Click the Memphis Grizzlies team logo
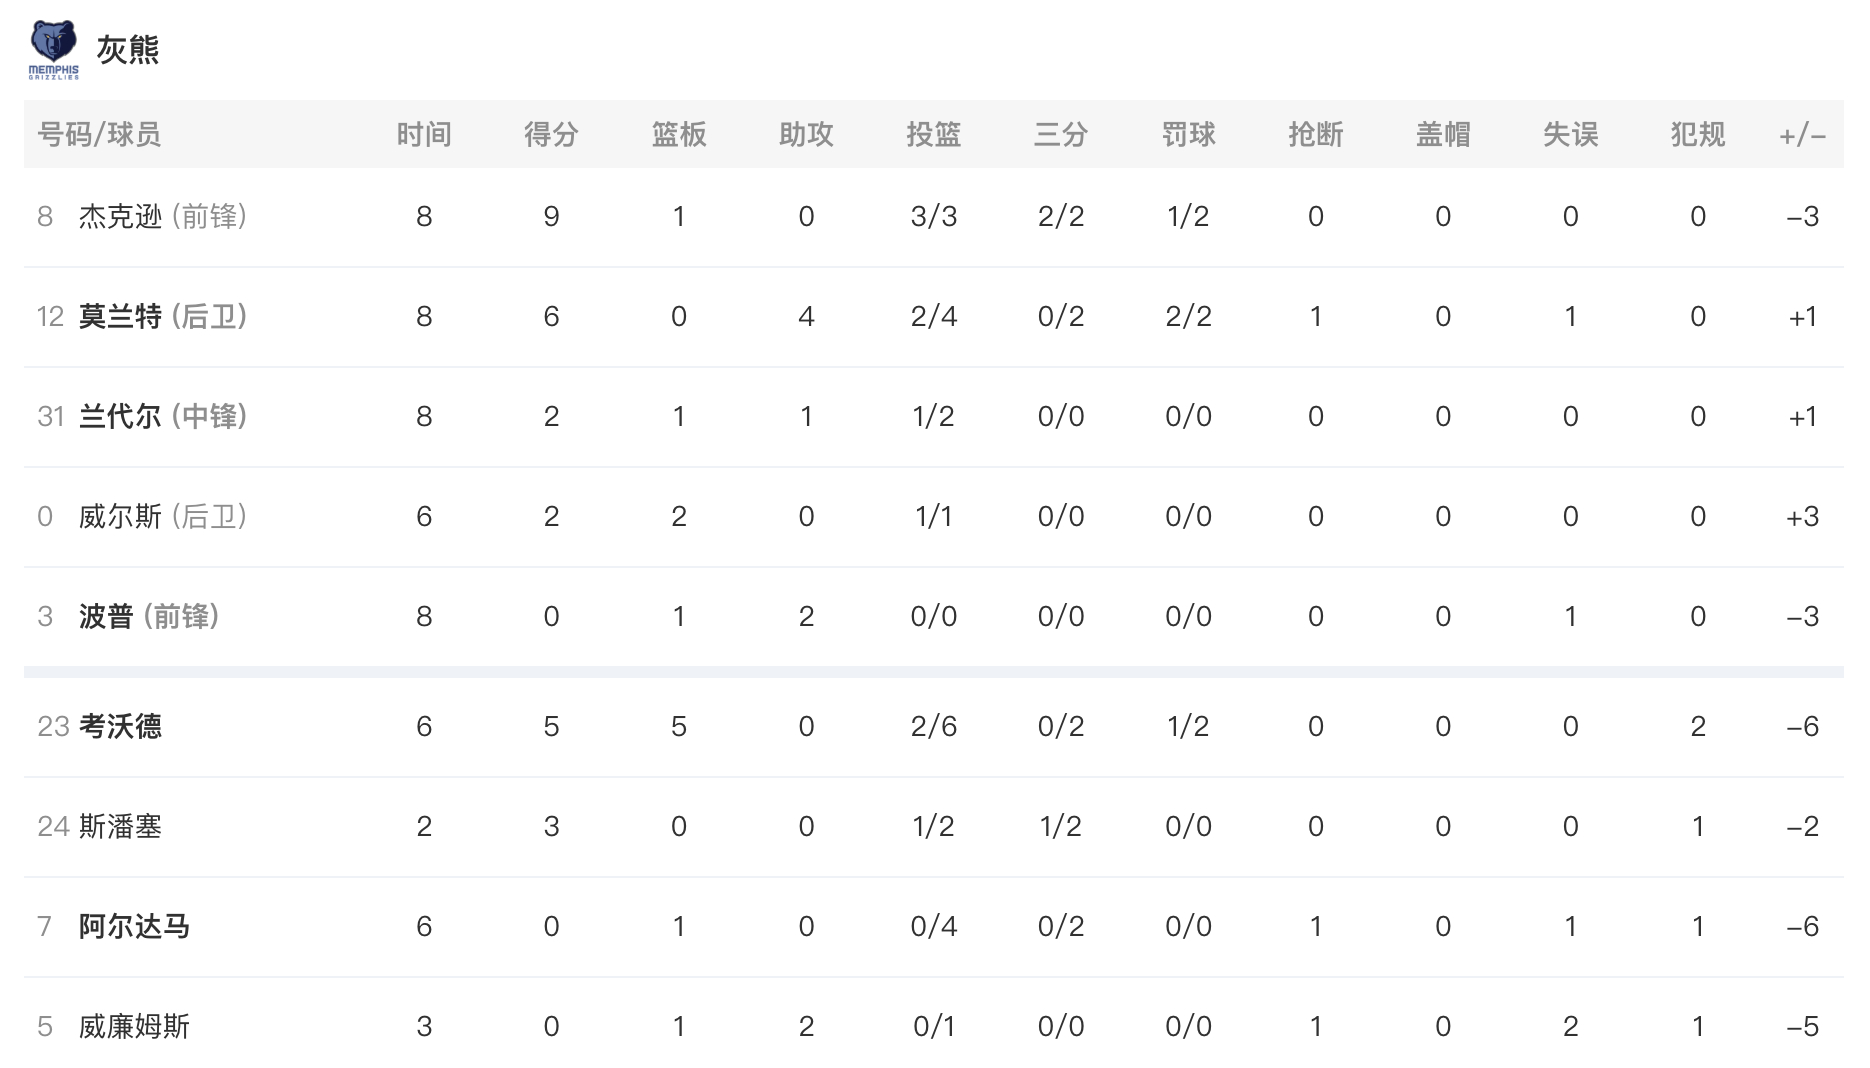Screen dimensions: 1870x1068 click(x=53, y=49)
